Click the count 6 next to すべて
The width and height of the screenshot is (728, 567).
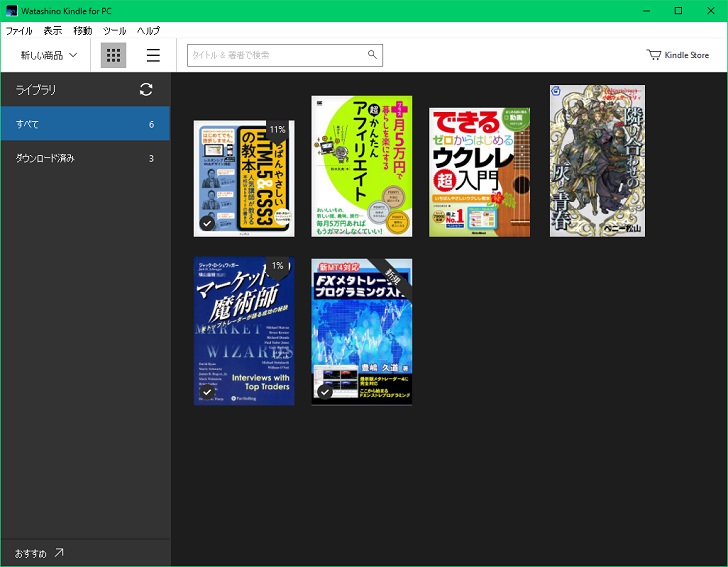[151, 124]
